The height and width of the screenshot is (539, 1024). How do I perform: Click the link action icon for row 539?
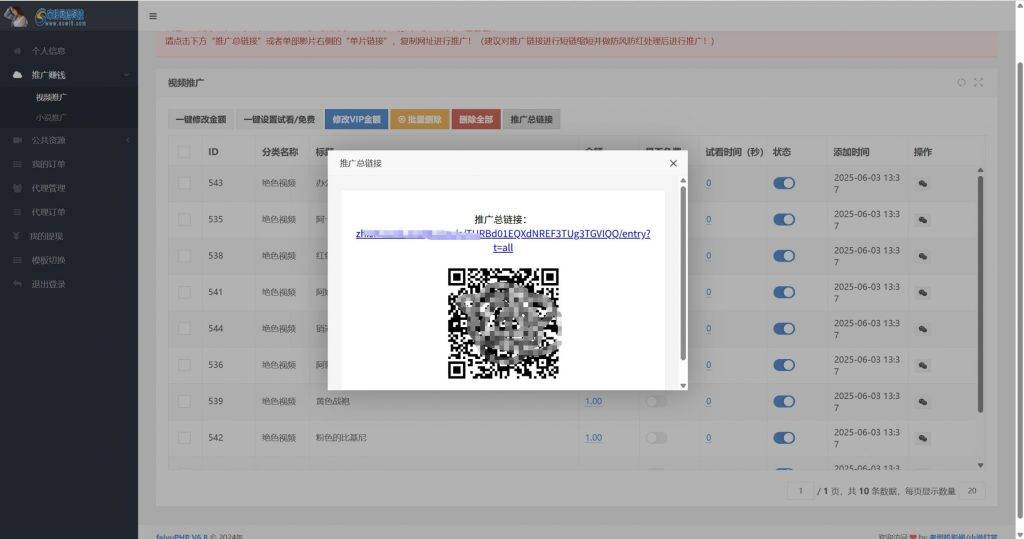(923, 402)
